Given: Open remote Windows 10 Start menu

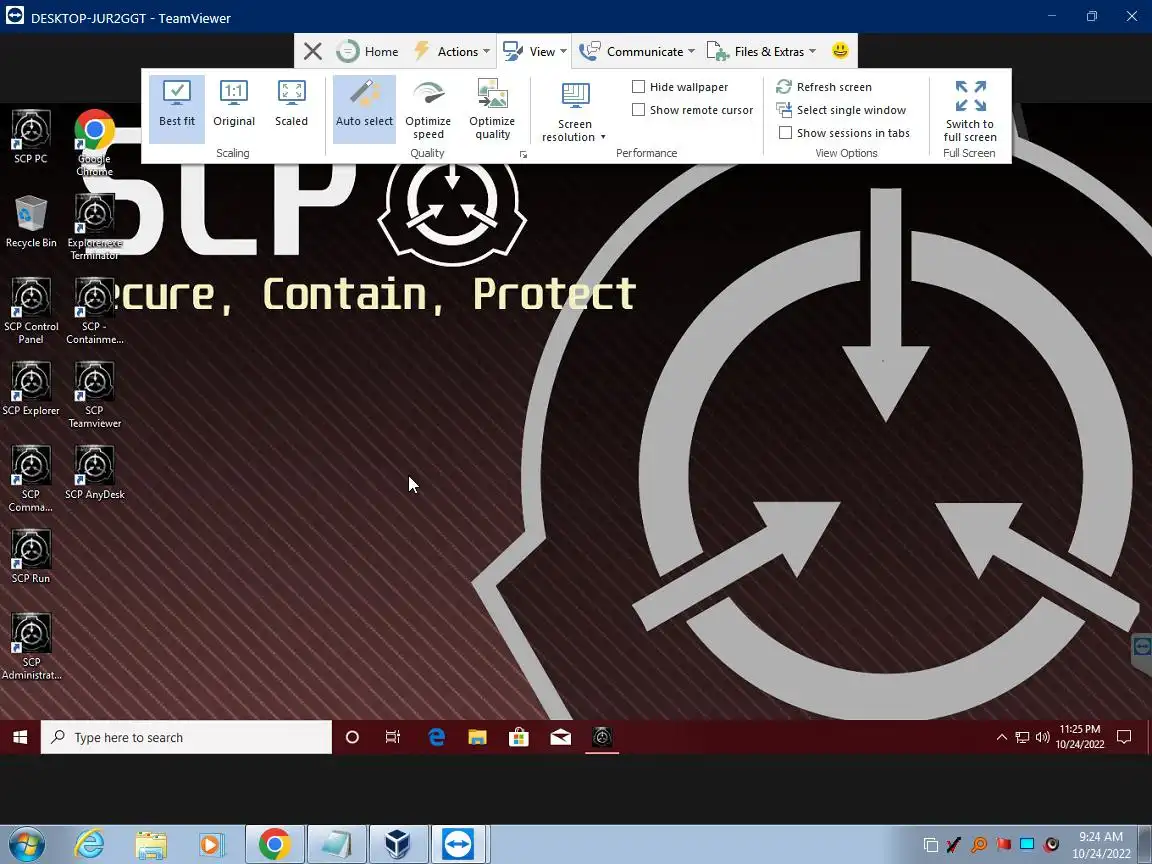Looking at the screenshot, I should (20, 737).
